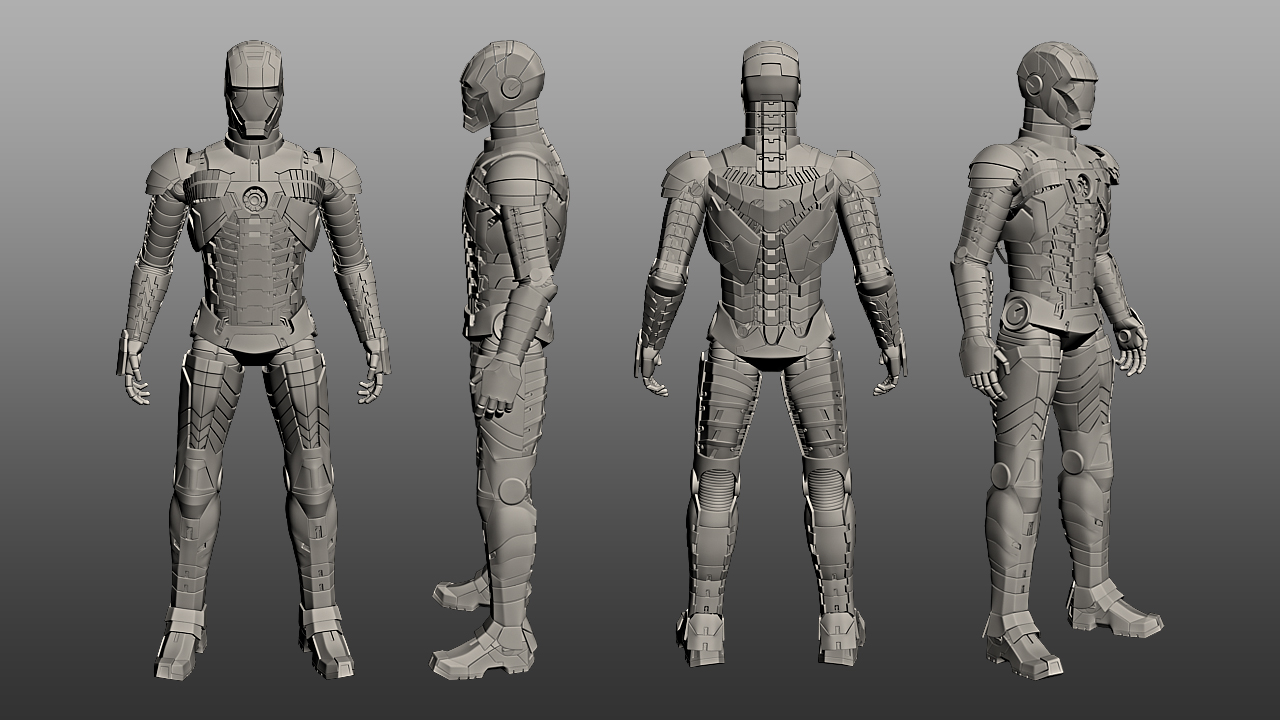Select the side-profile armor figure

click(x=500, y=360)
